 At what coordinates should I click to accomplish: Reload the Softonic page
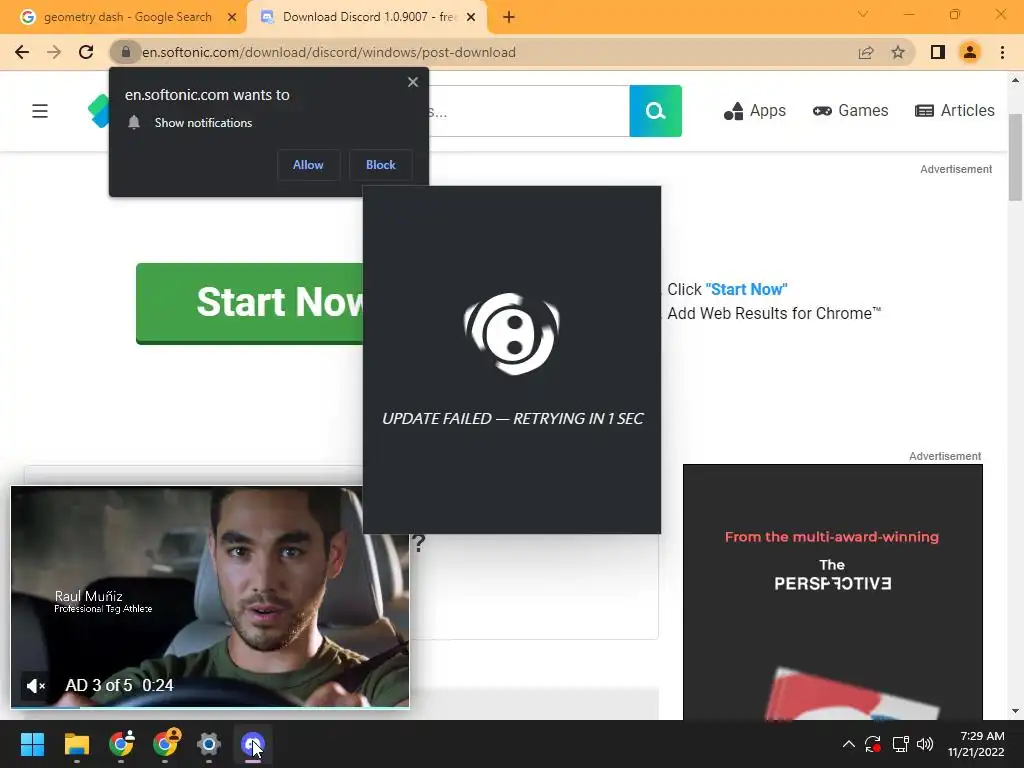(x=86, y=52)
